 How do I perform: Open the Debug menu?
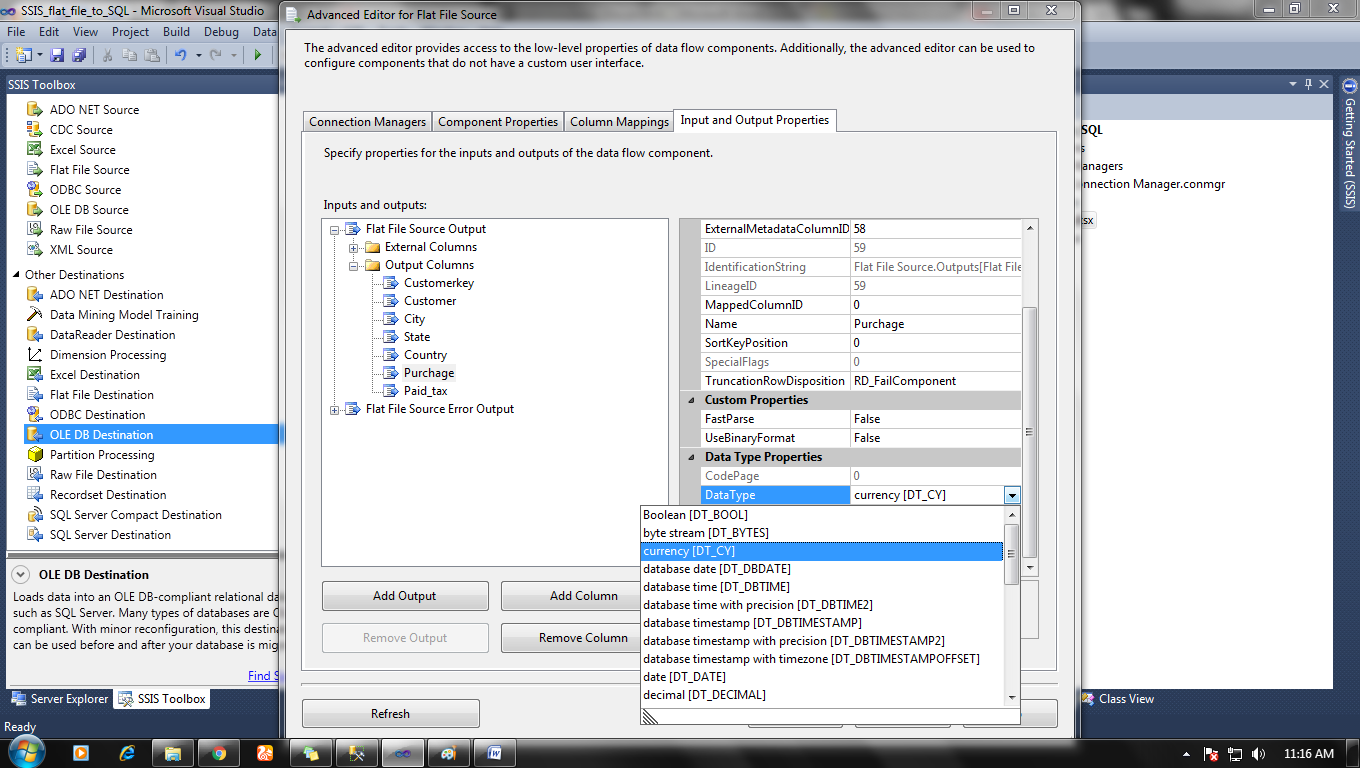(222, 32)
